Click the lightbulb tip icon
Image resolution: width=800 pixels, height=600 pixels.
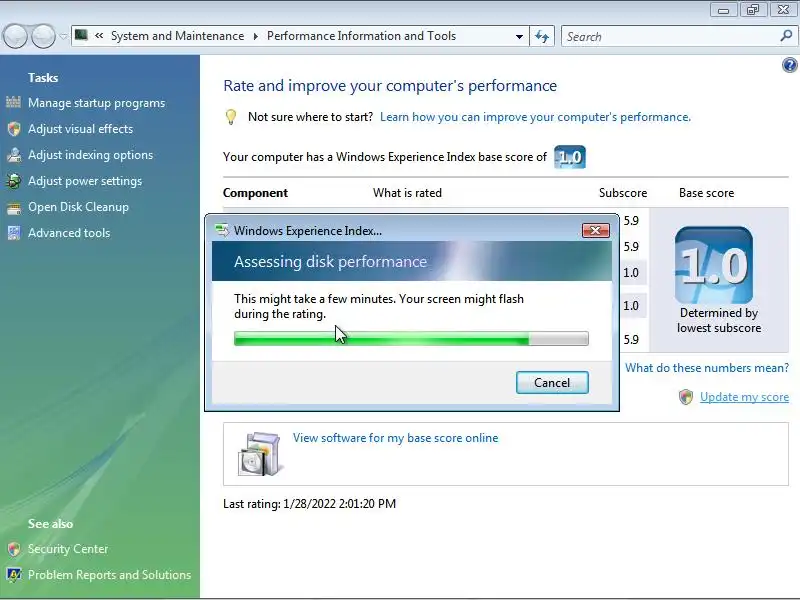(x=231, y=117)
